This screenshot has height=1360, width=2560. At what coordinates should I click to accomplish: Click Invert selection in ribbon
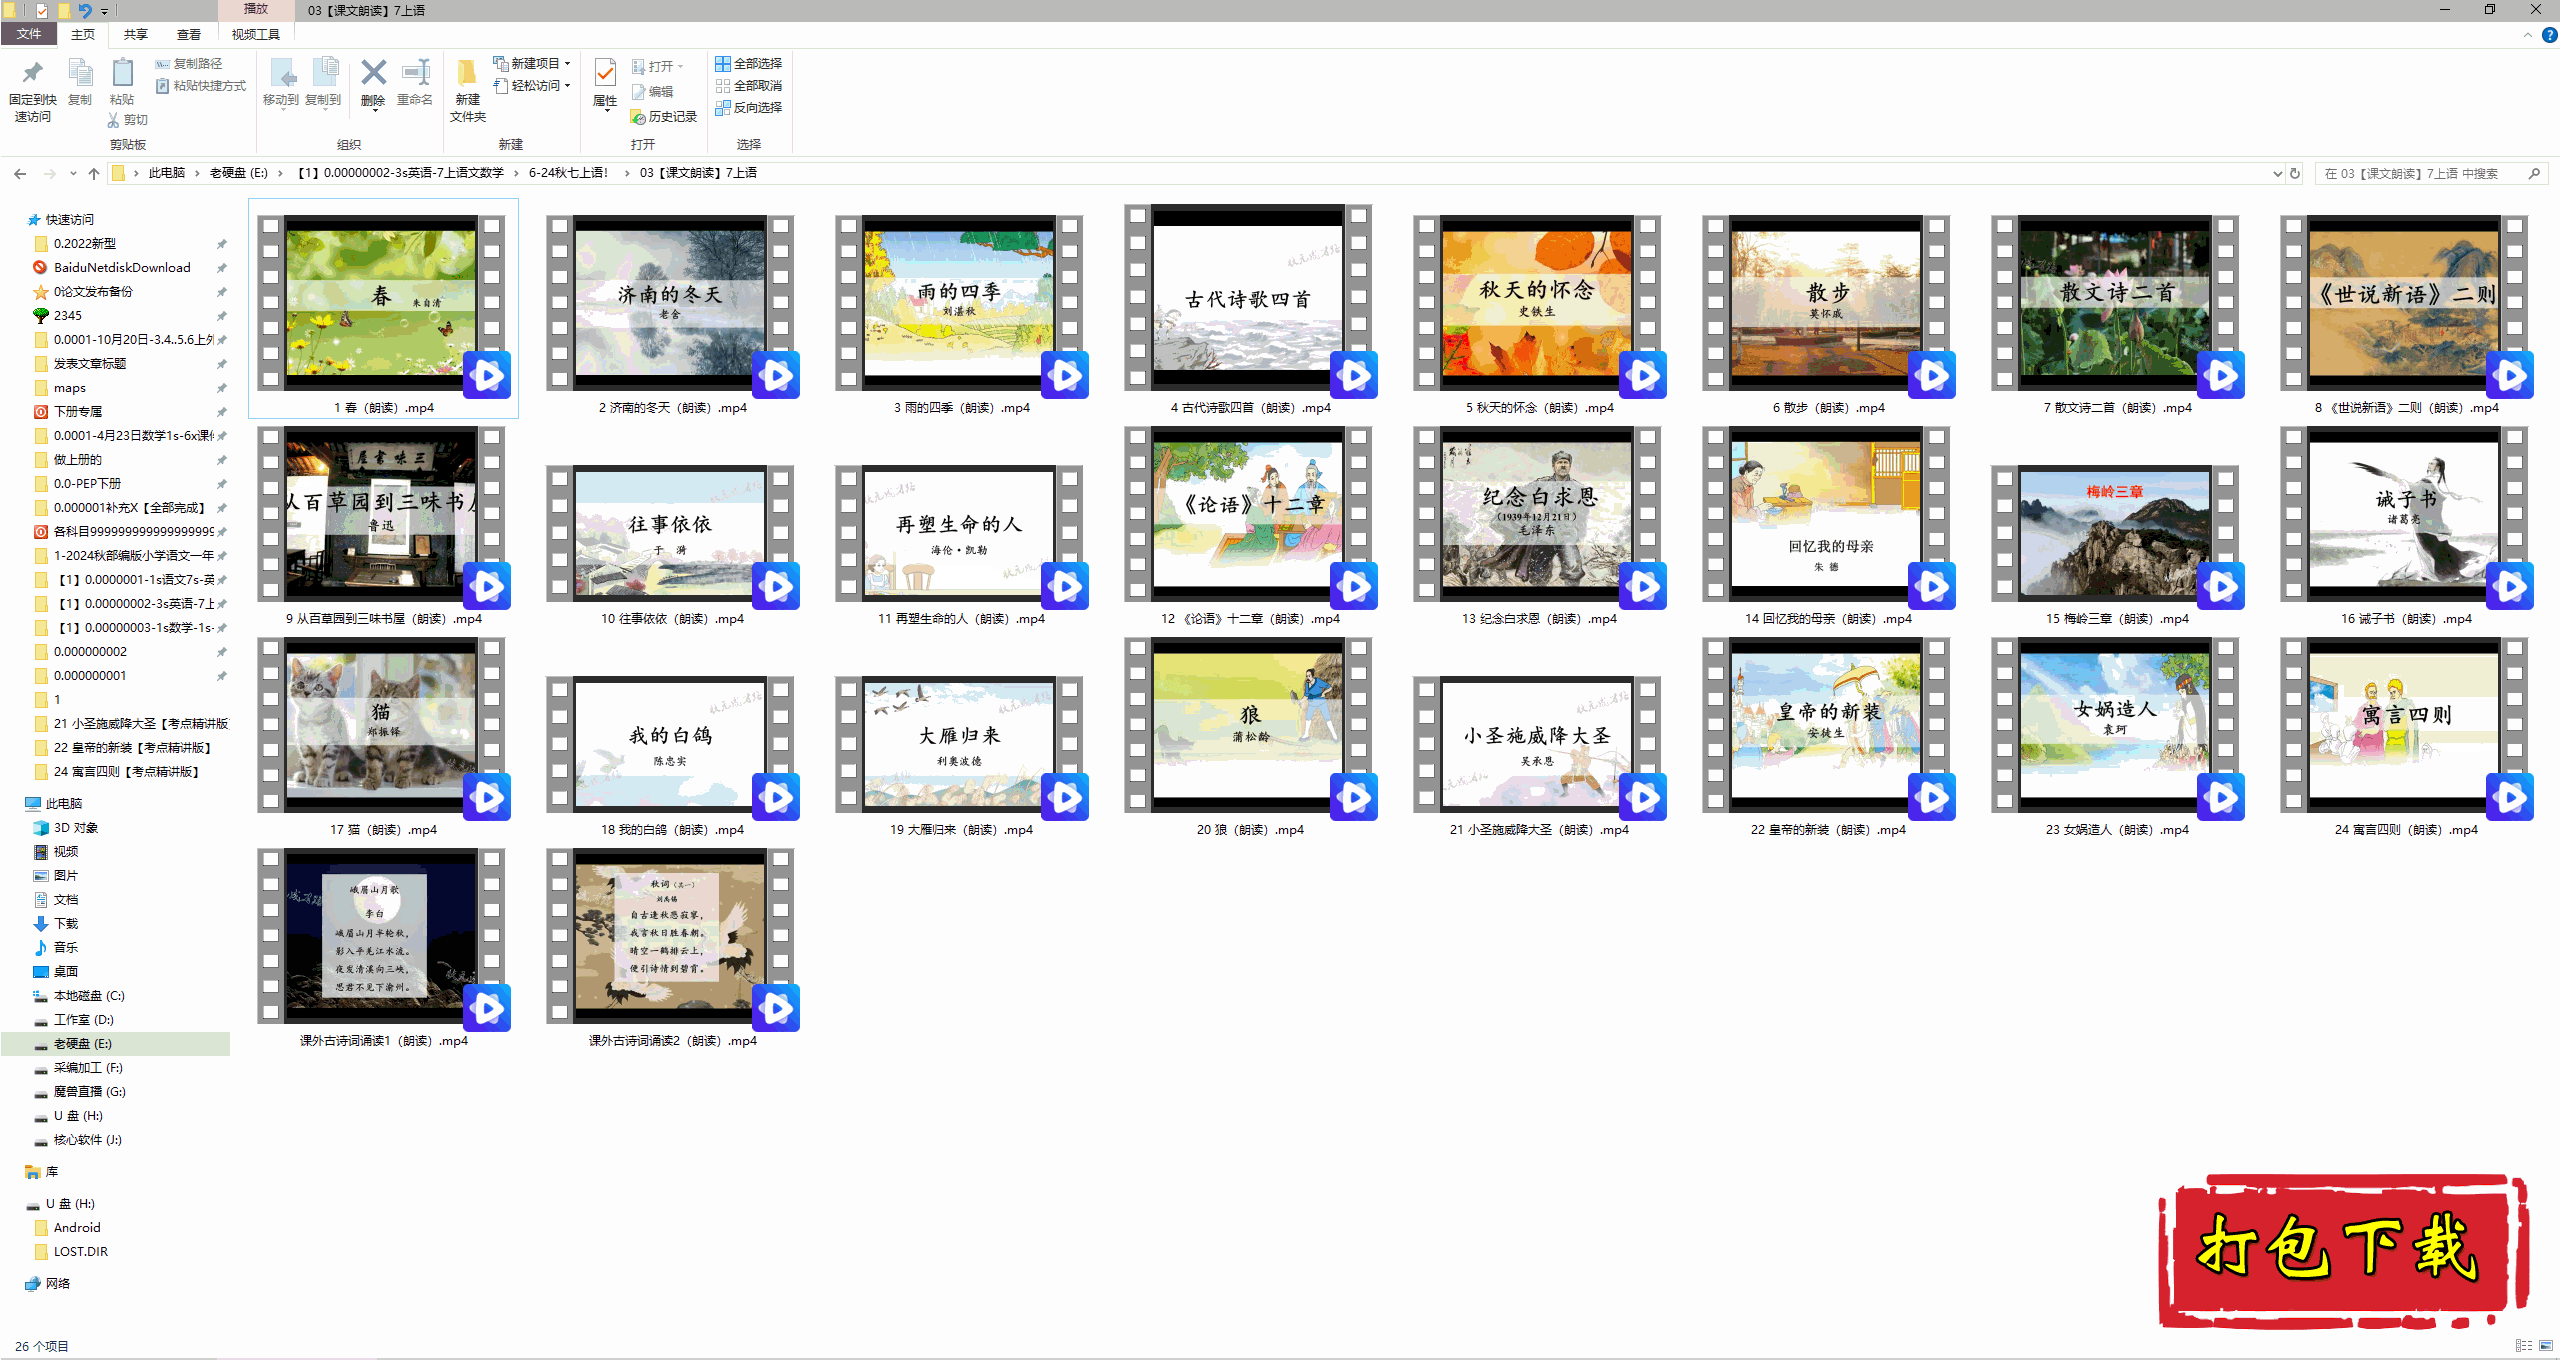pyautogui.click(x=748, y=108)
